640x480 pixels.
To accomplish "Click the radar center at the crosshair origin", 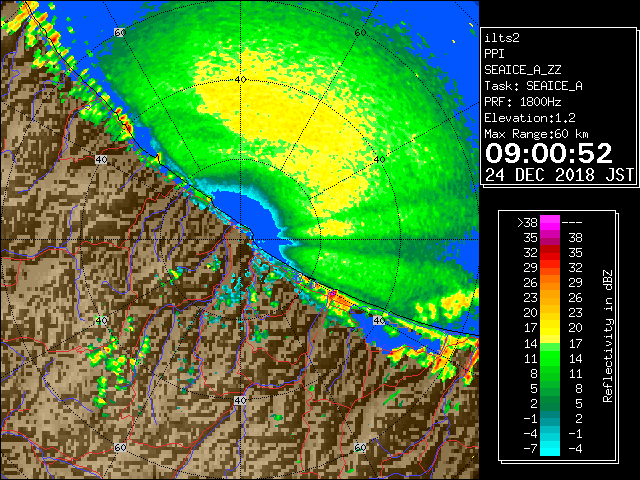I will 240,240.
